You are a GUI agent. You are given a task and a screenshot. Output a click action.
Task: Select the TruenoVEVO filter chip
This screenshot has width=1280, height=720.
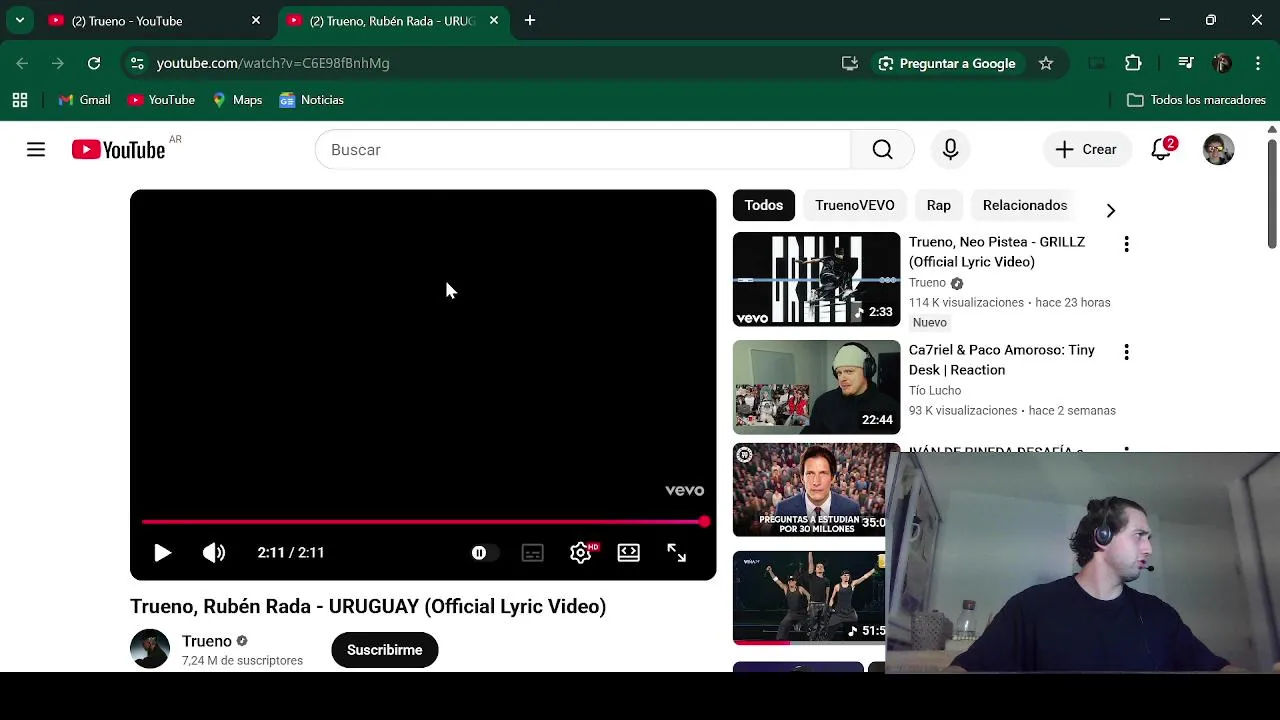coord(855,205)
